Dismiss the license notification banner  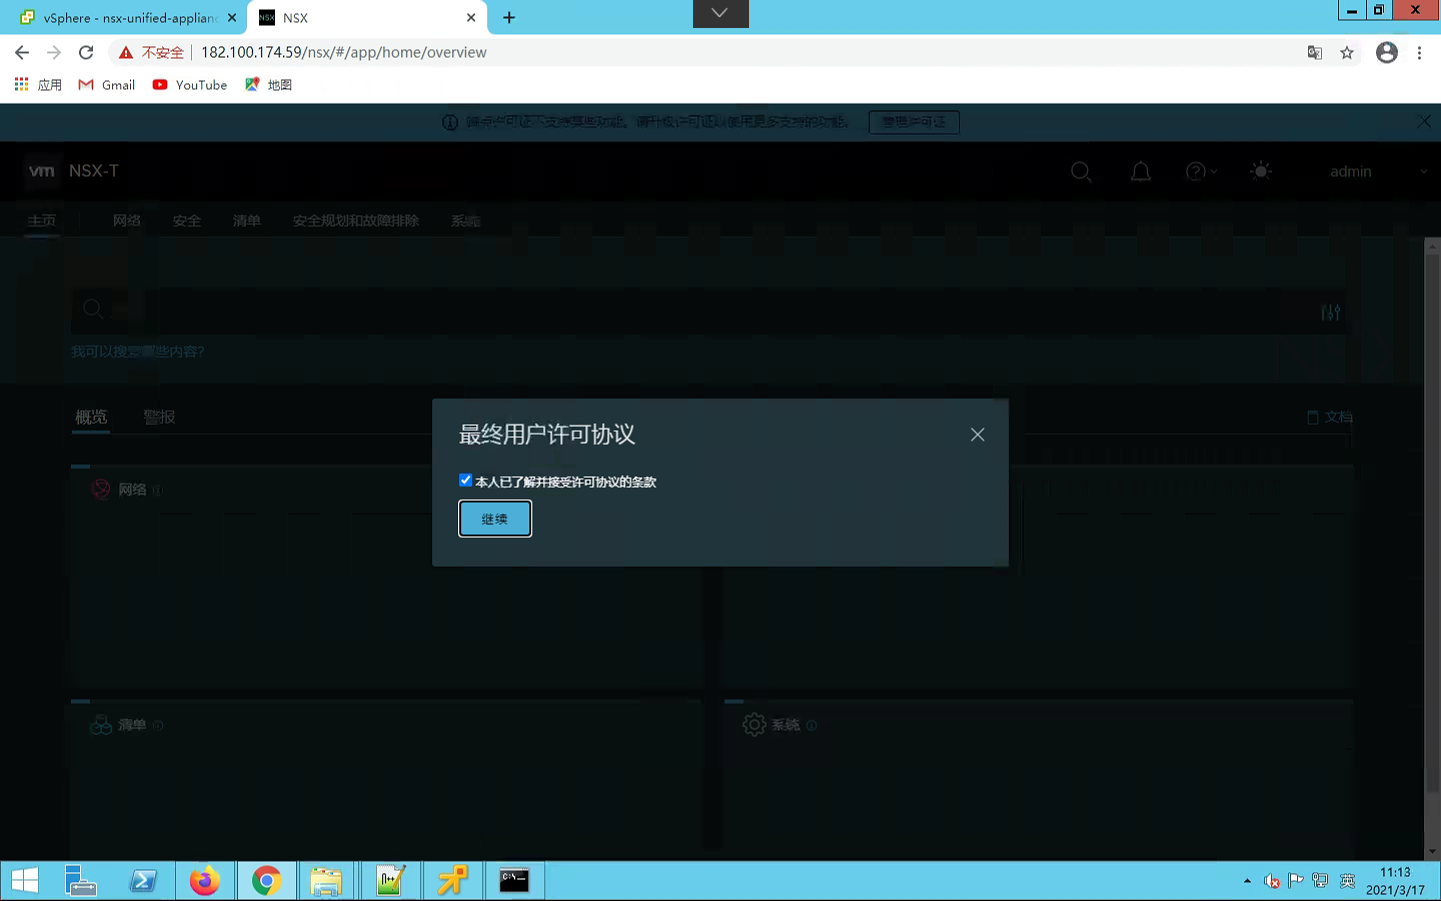tap(1424, 121)
